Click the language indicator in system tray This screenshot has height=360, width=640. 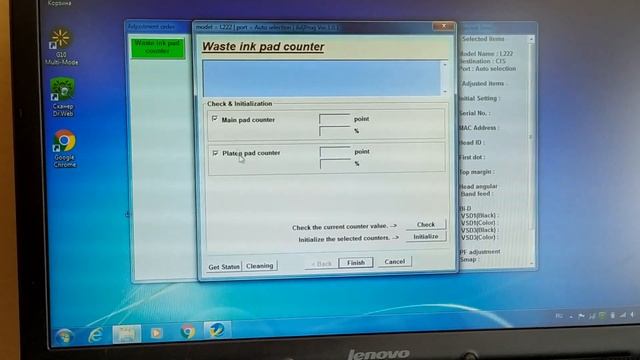coord(559,316)
